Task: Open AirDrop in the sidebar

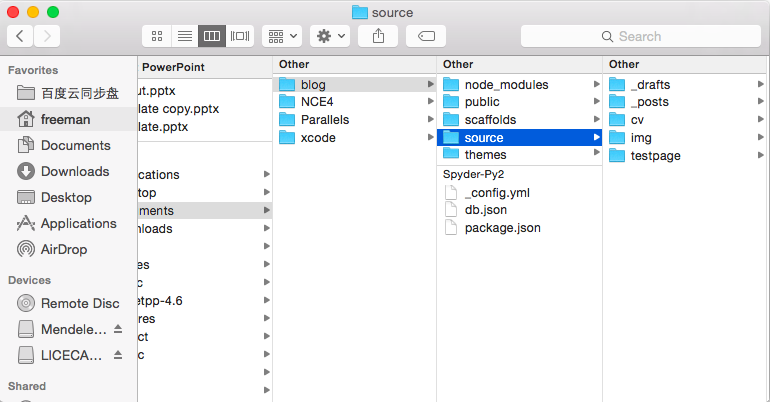Action: (x=65, y=249)
